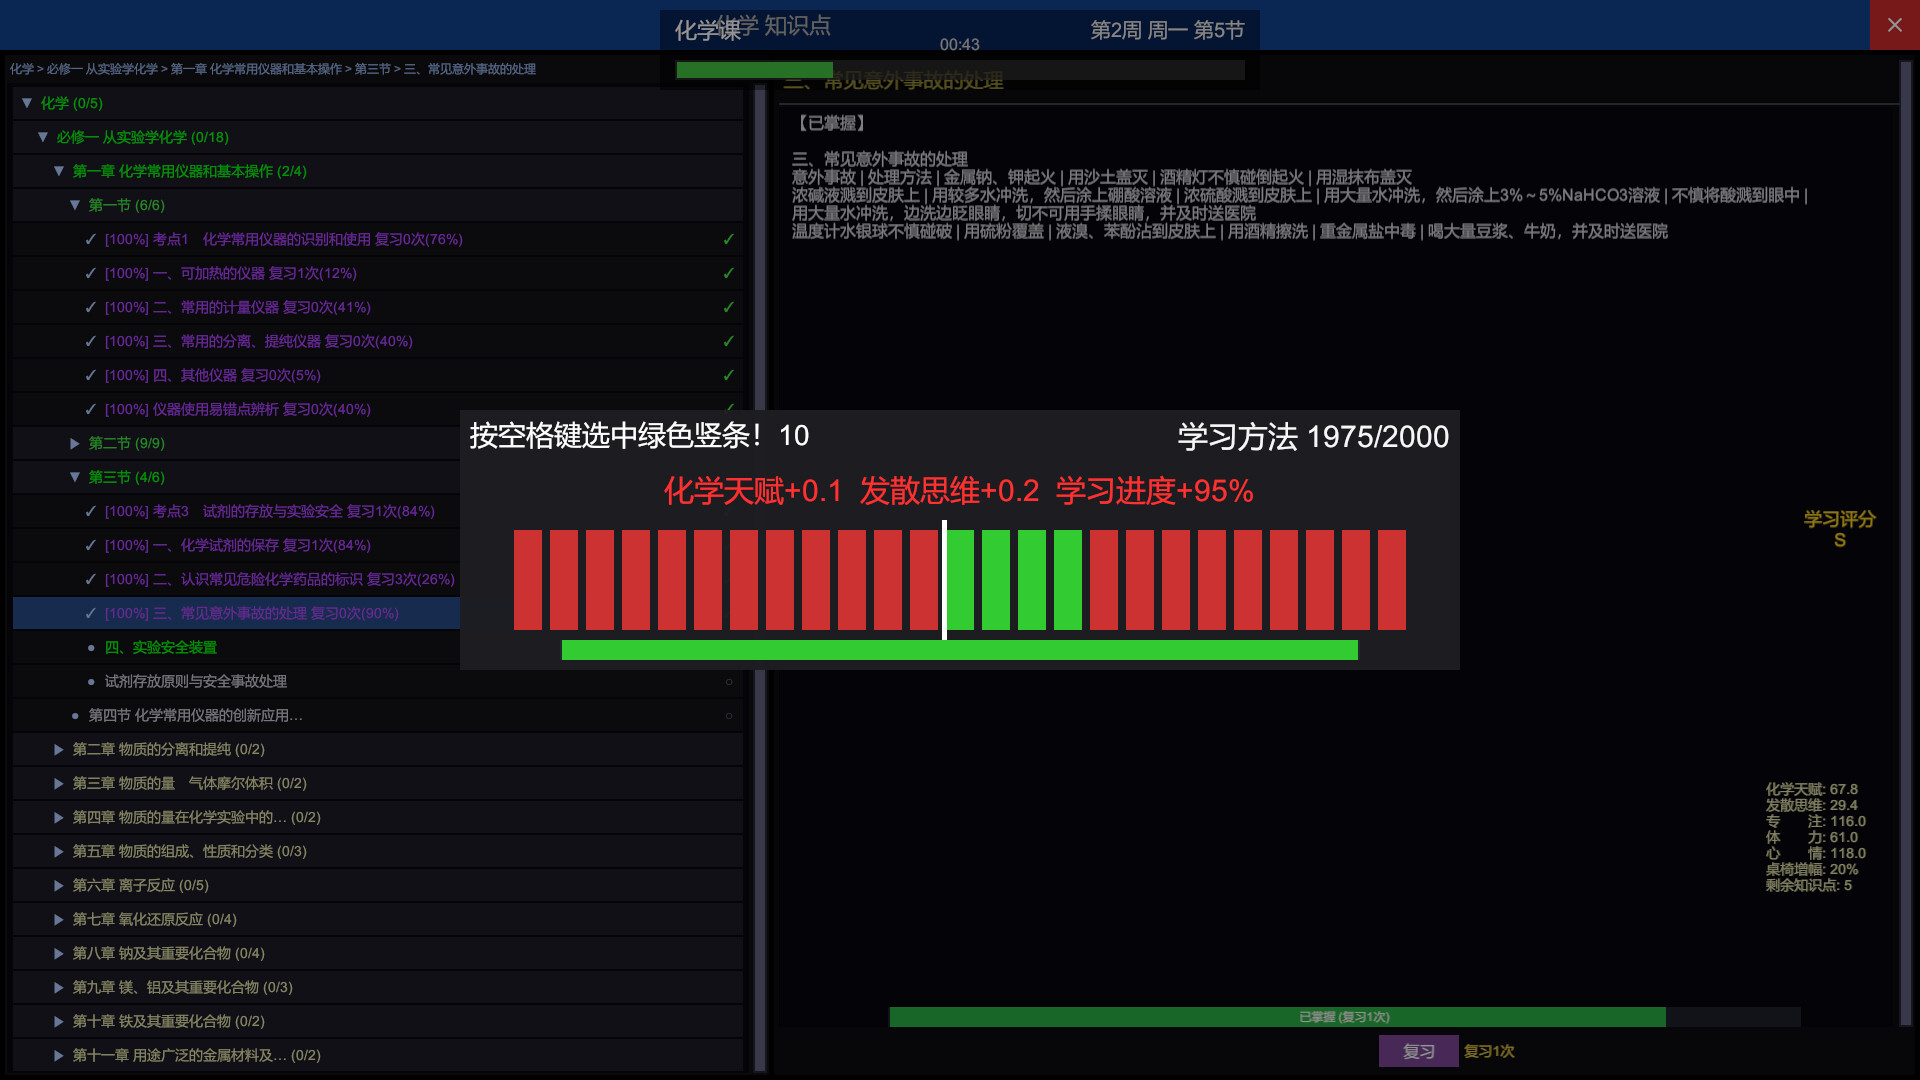
Task: Collapse 第一章 化学常用仪器和基本操作 (2/4)
Action: coord(59,171)
